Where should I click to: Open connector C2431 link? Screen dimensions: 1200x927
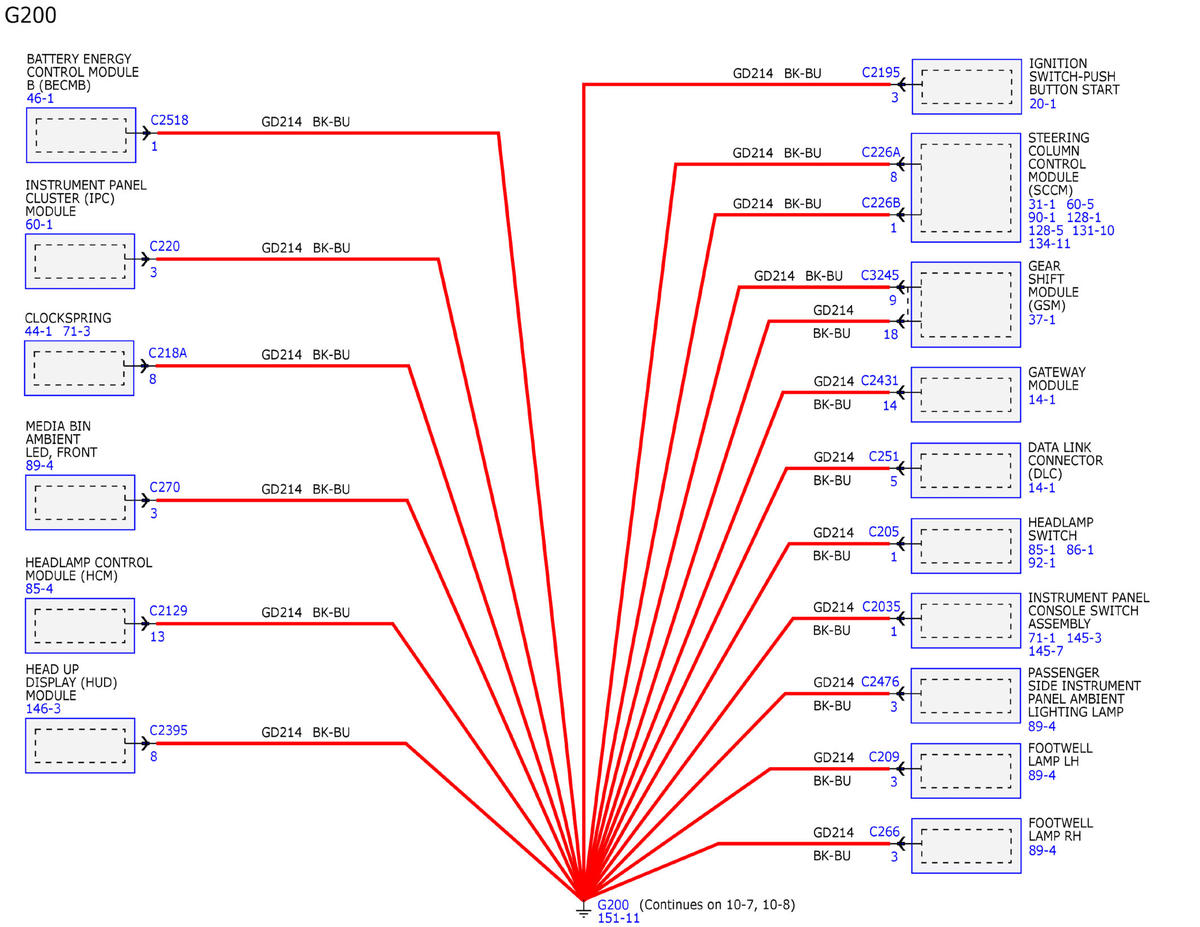tap(881, 381)
